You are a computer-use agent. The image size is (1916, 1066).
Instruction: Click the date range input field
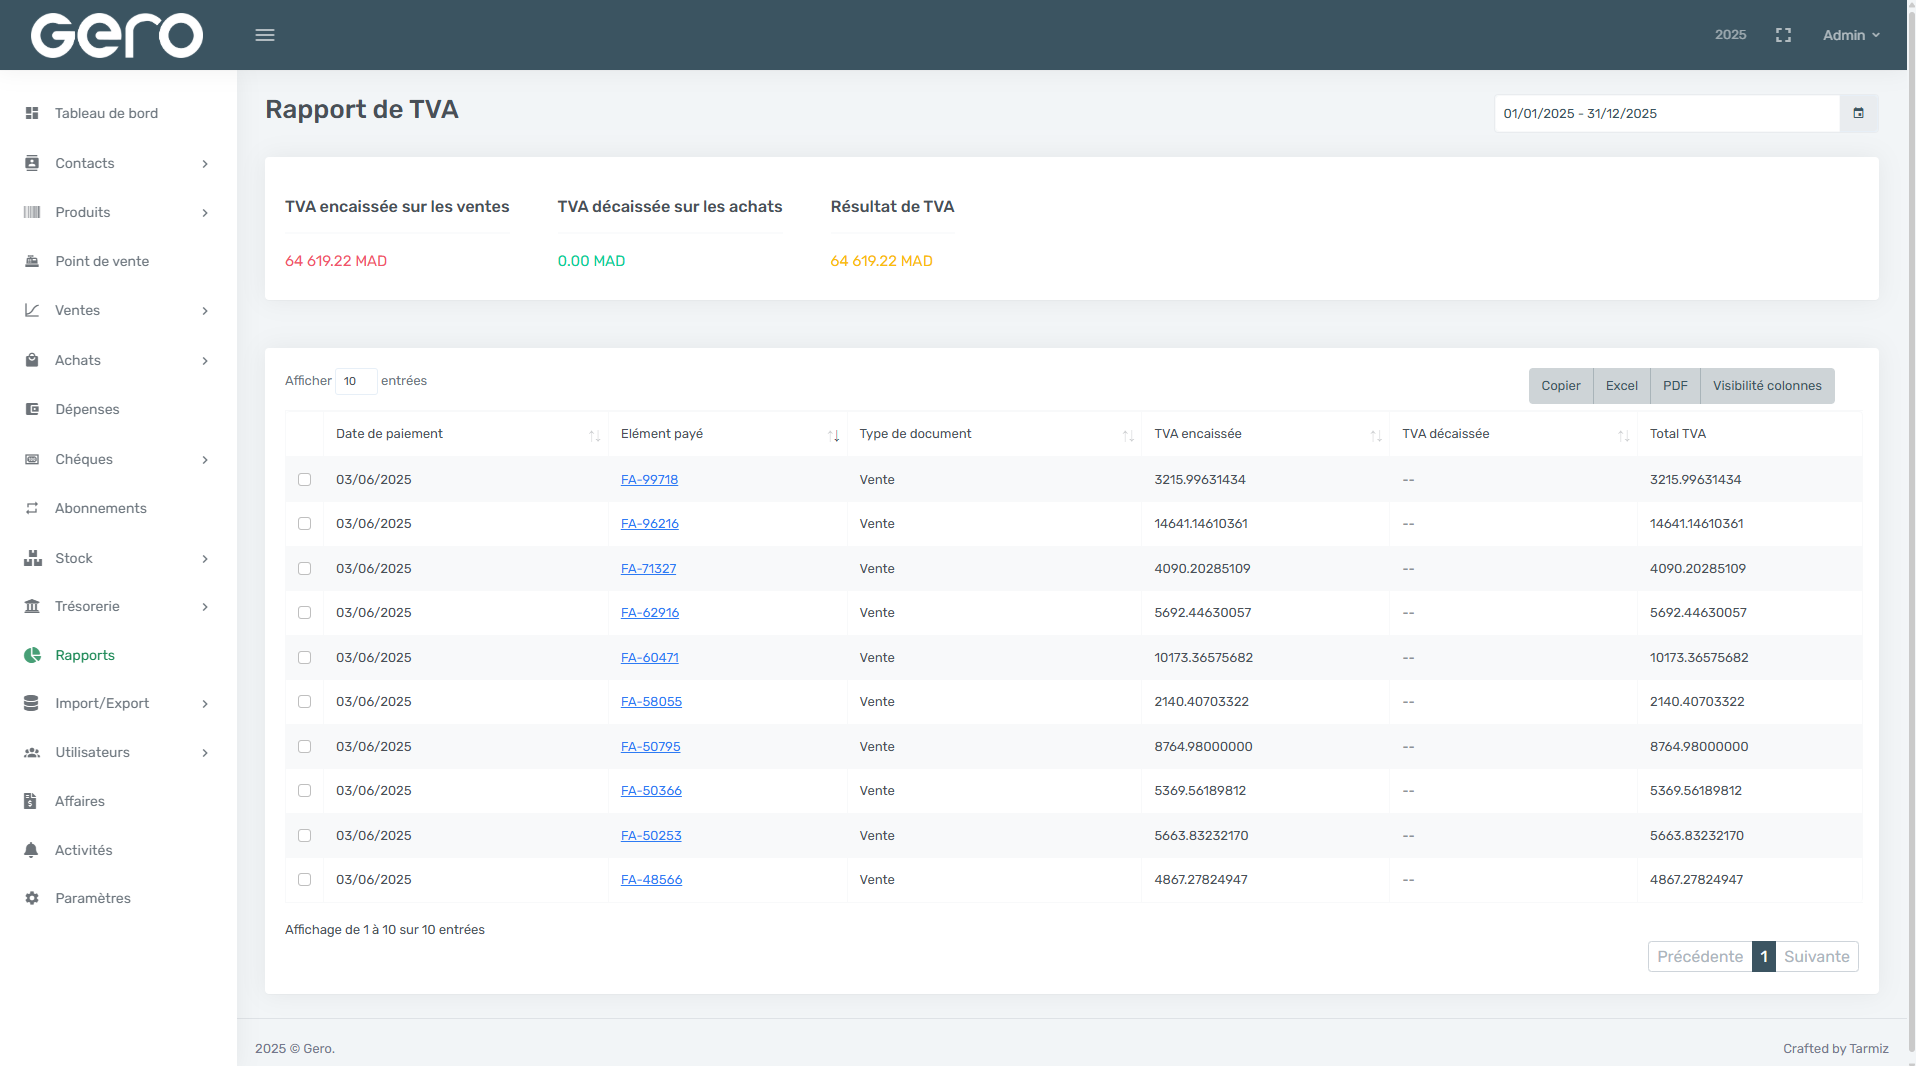[1666, 114]
